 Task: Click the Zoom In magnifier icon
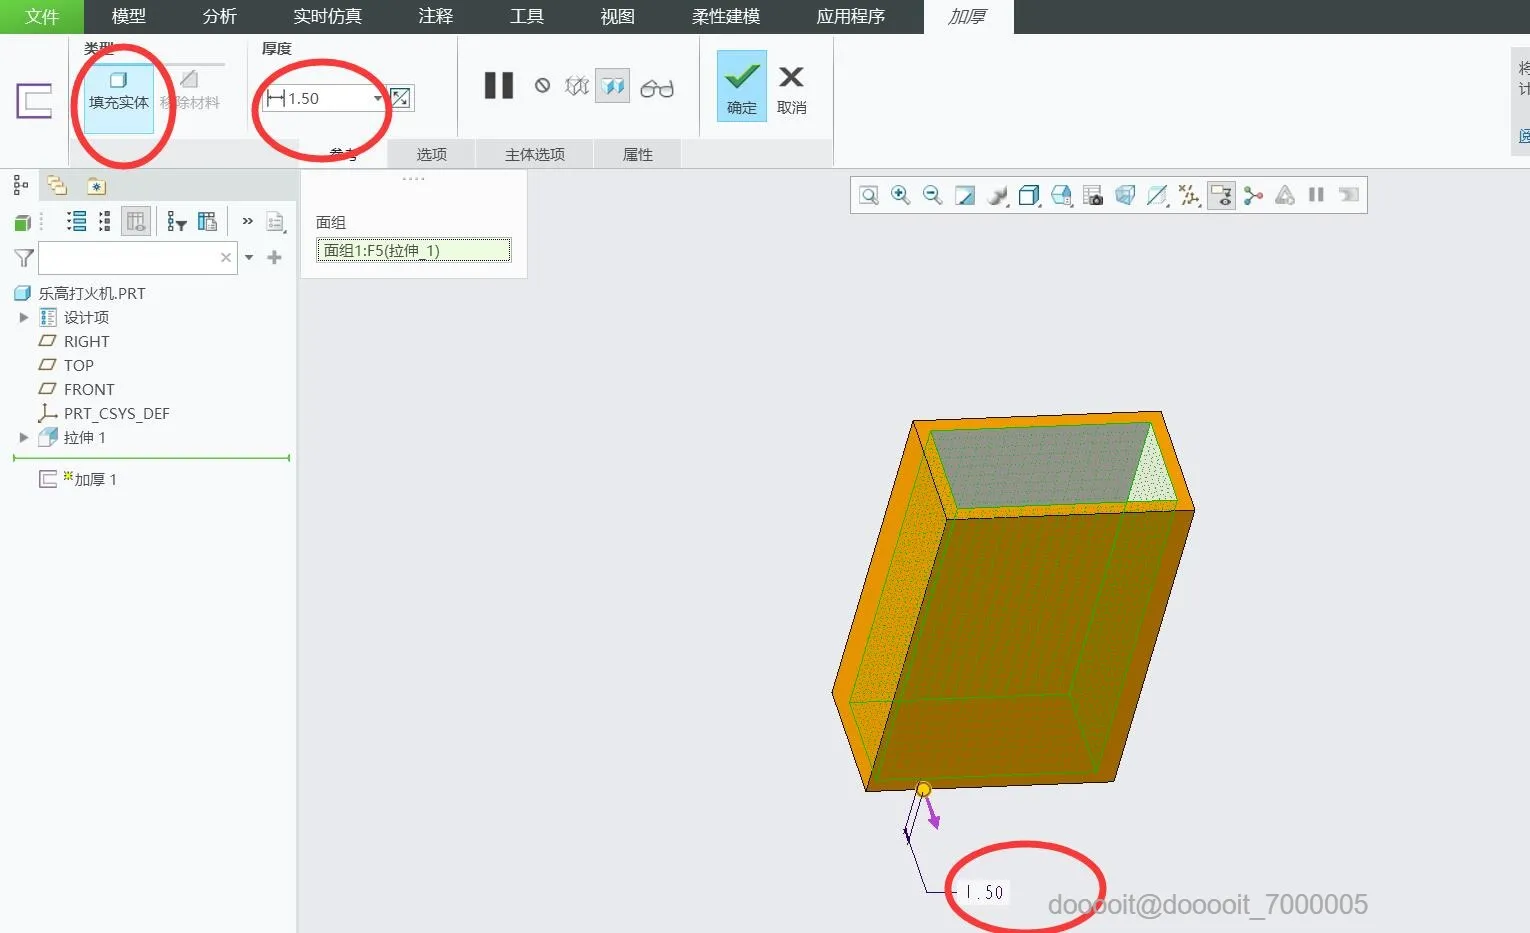(x=901, y=195)
